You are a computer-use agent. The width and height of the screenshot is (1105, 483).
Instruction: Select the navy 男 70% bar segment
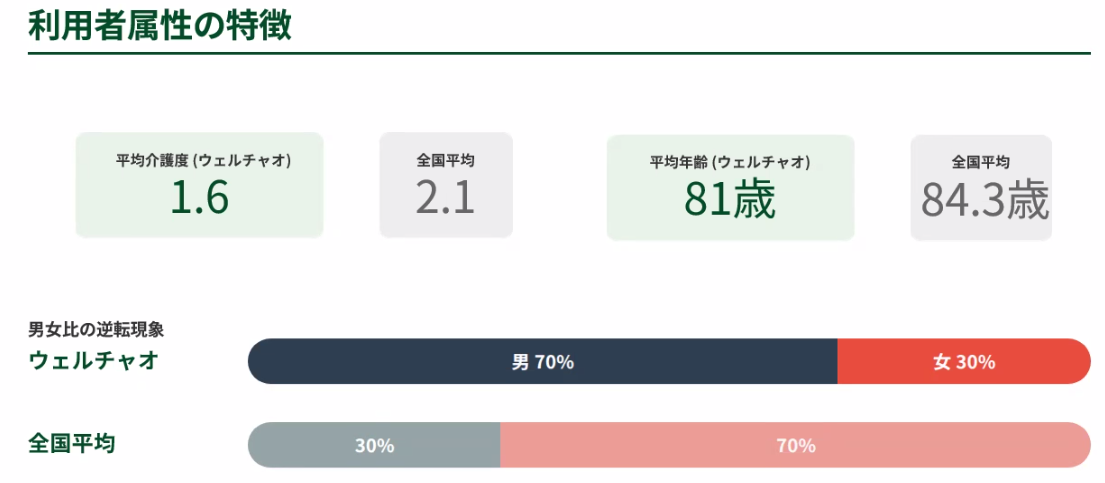pos(542,362)
